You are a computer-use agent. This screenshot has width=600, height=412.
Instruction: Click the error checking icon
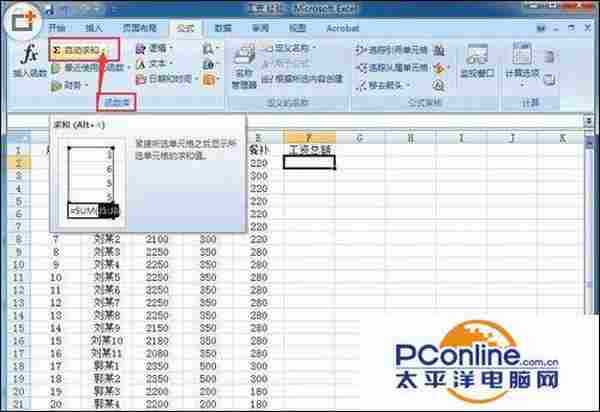pyautogui.click(x=440, y=68)
